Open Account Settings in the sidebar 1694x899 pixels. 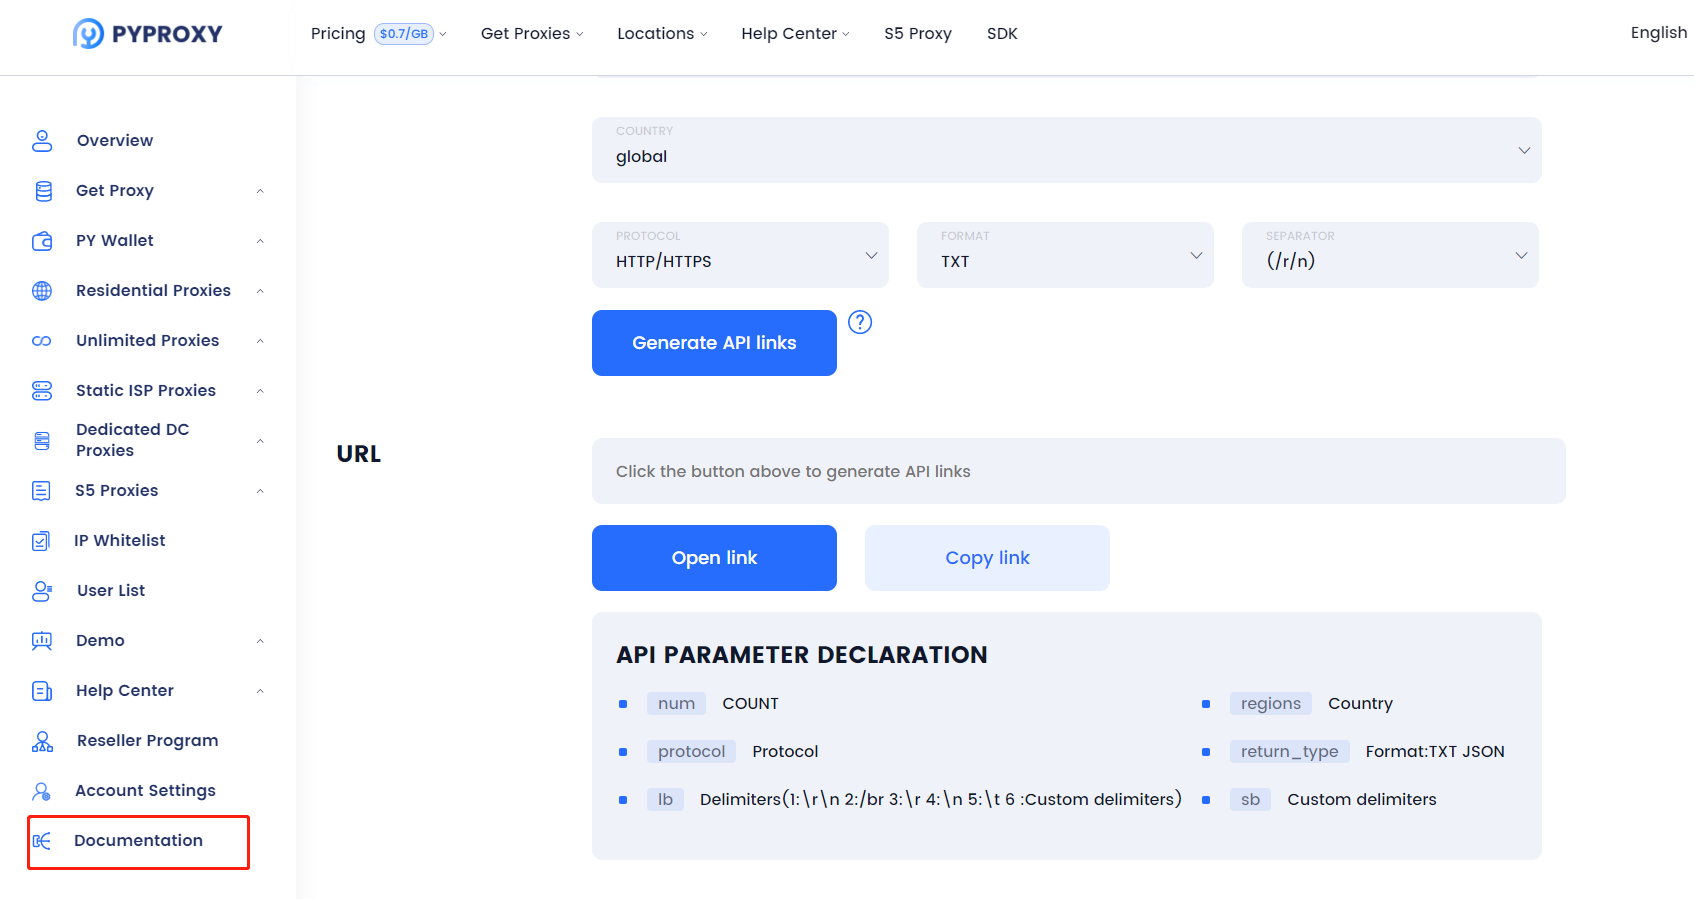coord(146,791)
